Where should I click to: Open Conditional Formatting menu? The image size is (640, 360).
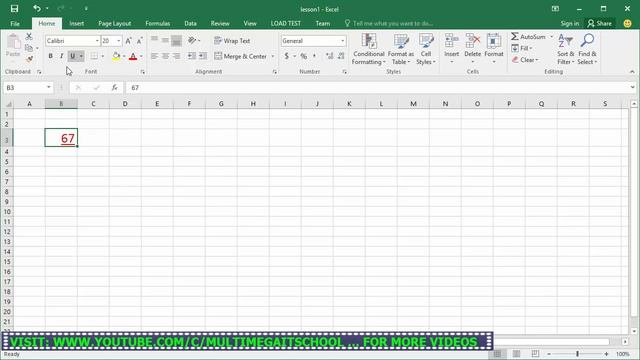tap(369, 49)
